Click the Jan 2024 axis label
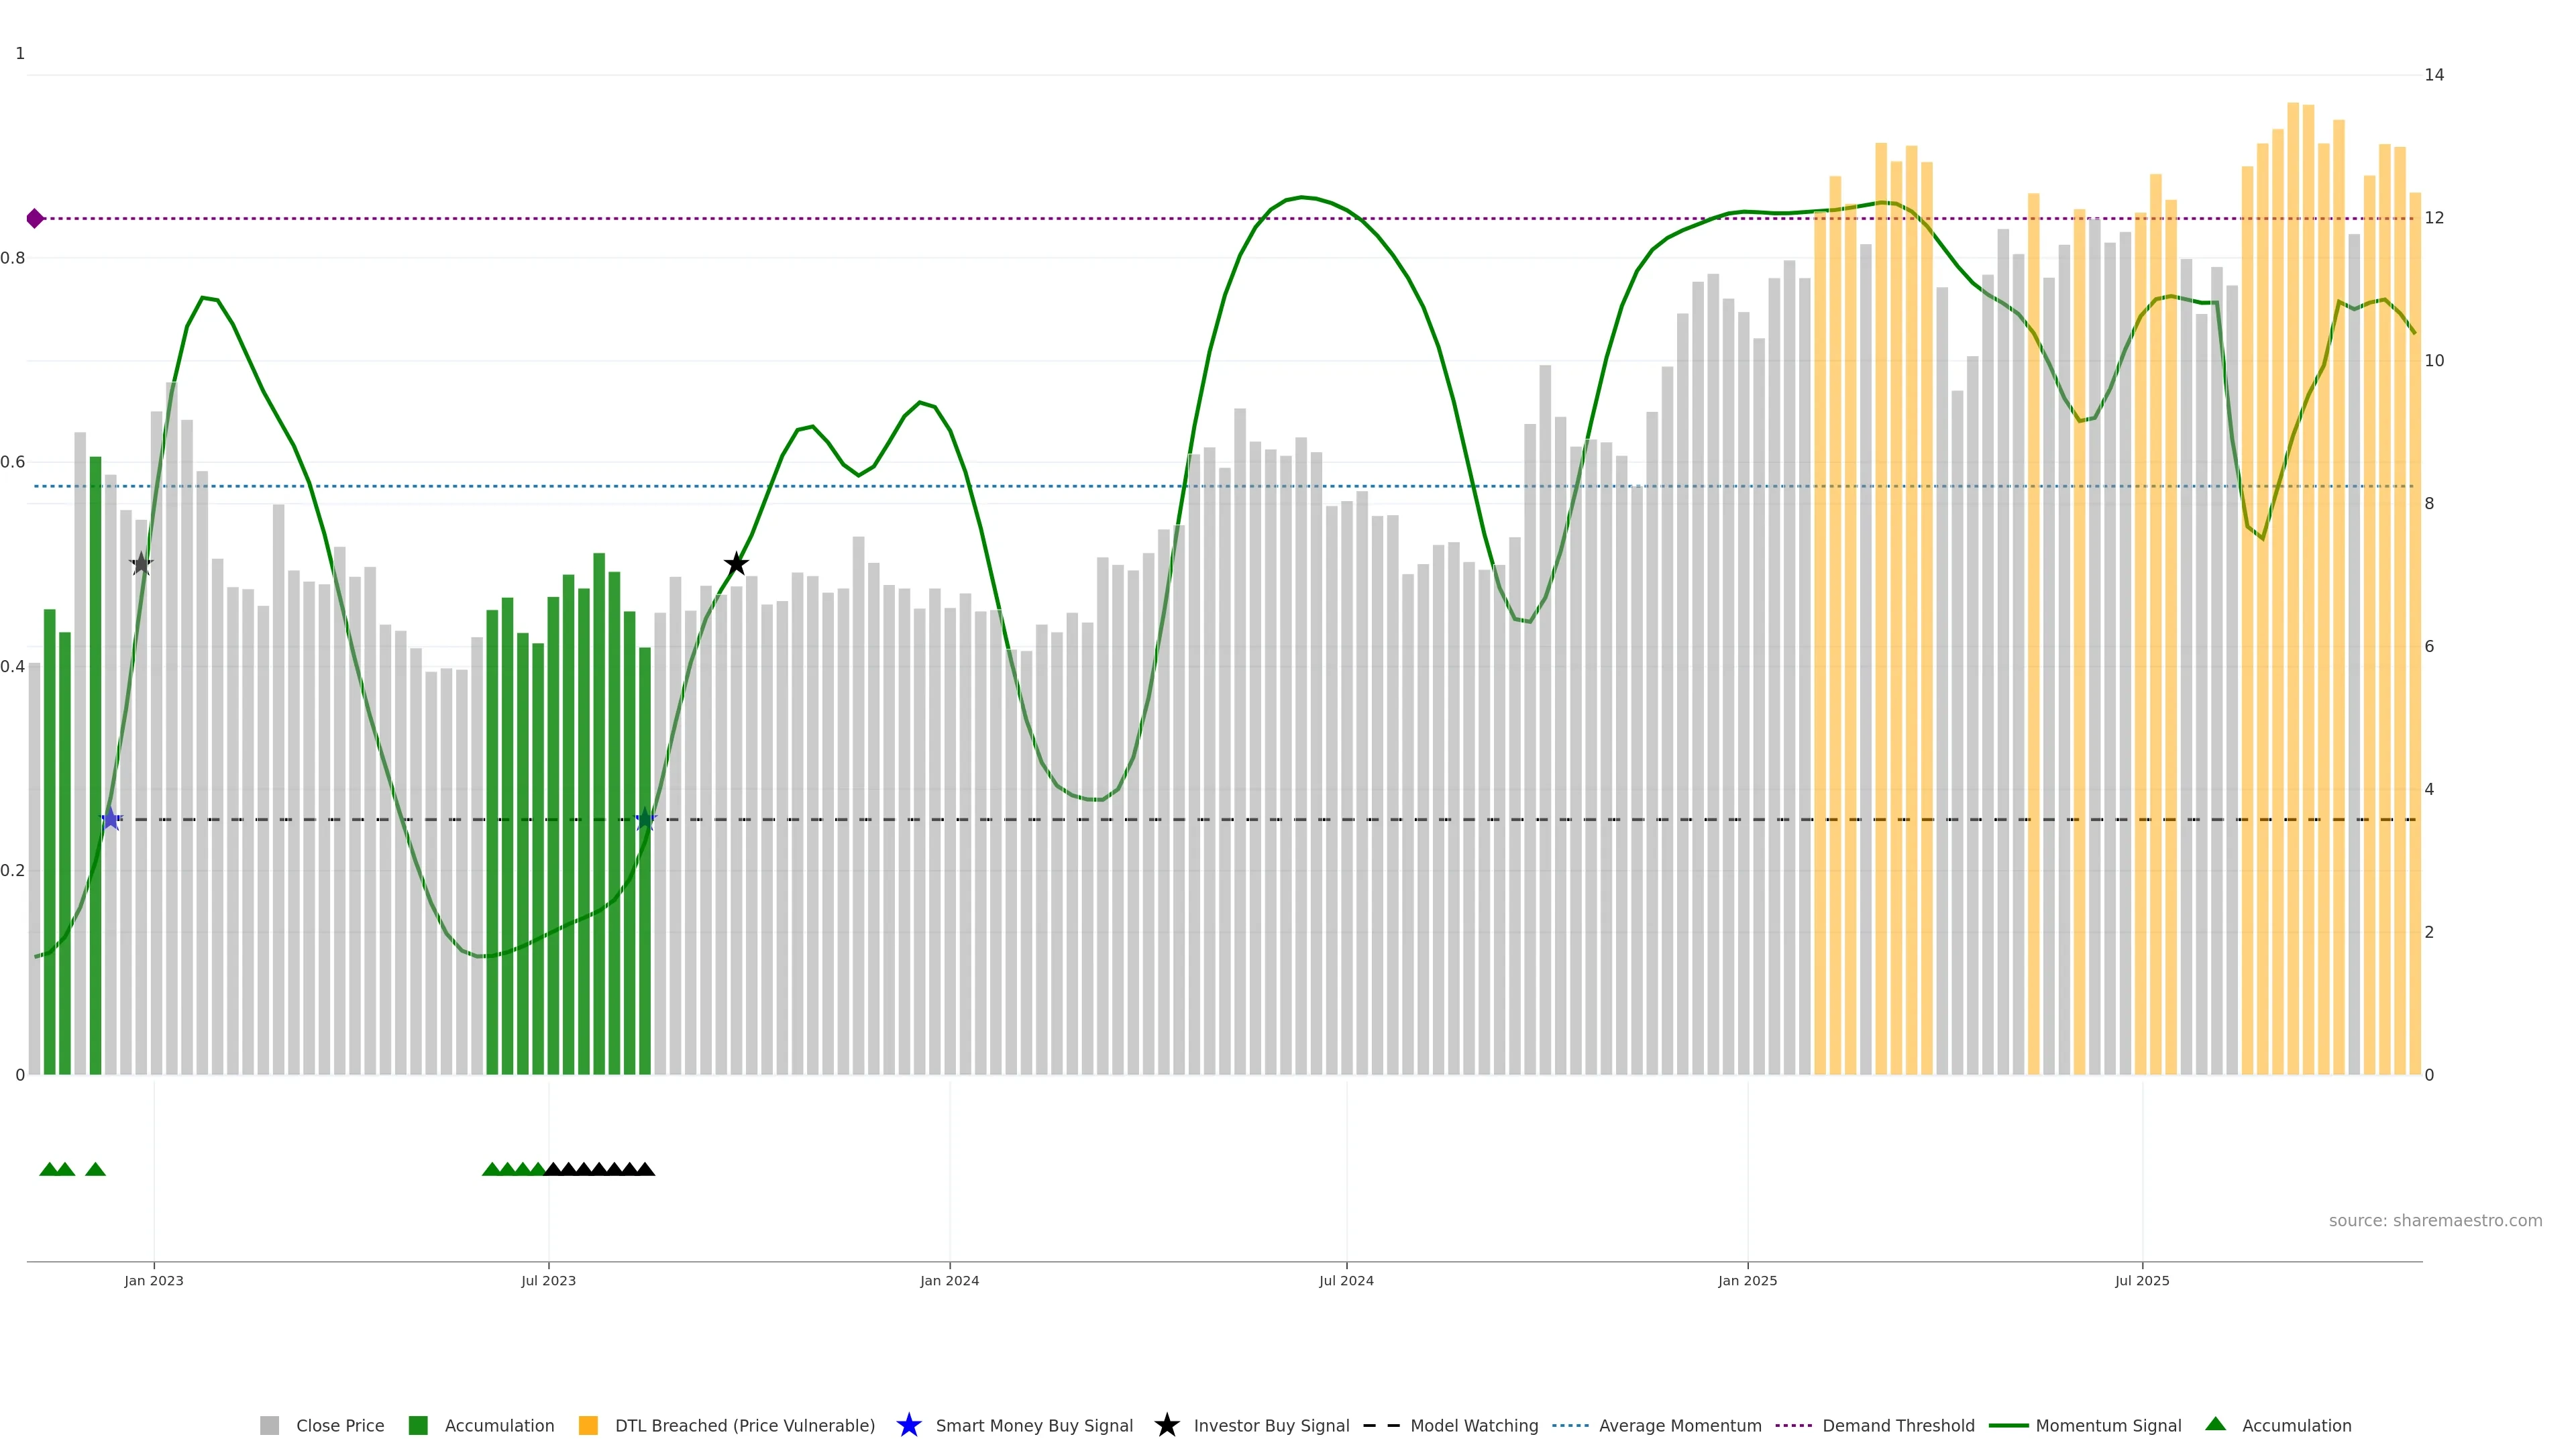2576x1449 pixels. tap(949, 1280)
